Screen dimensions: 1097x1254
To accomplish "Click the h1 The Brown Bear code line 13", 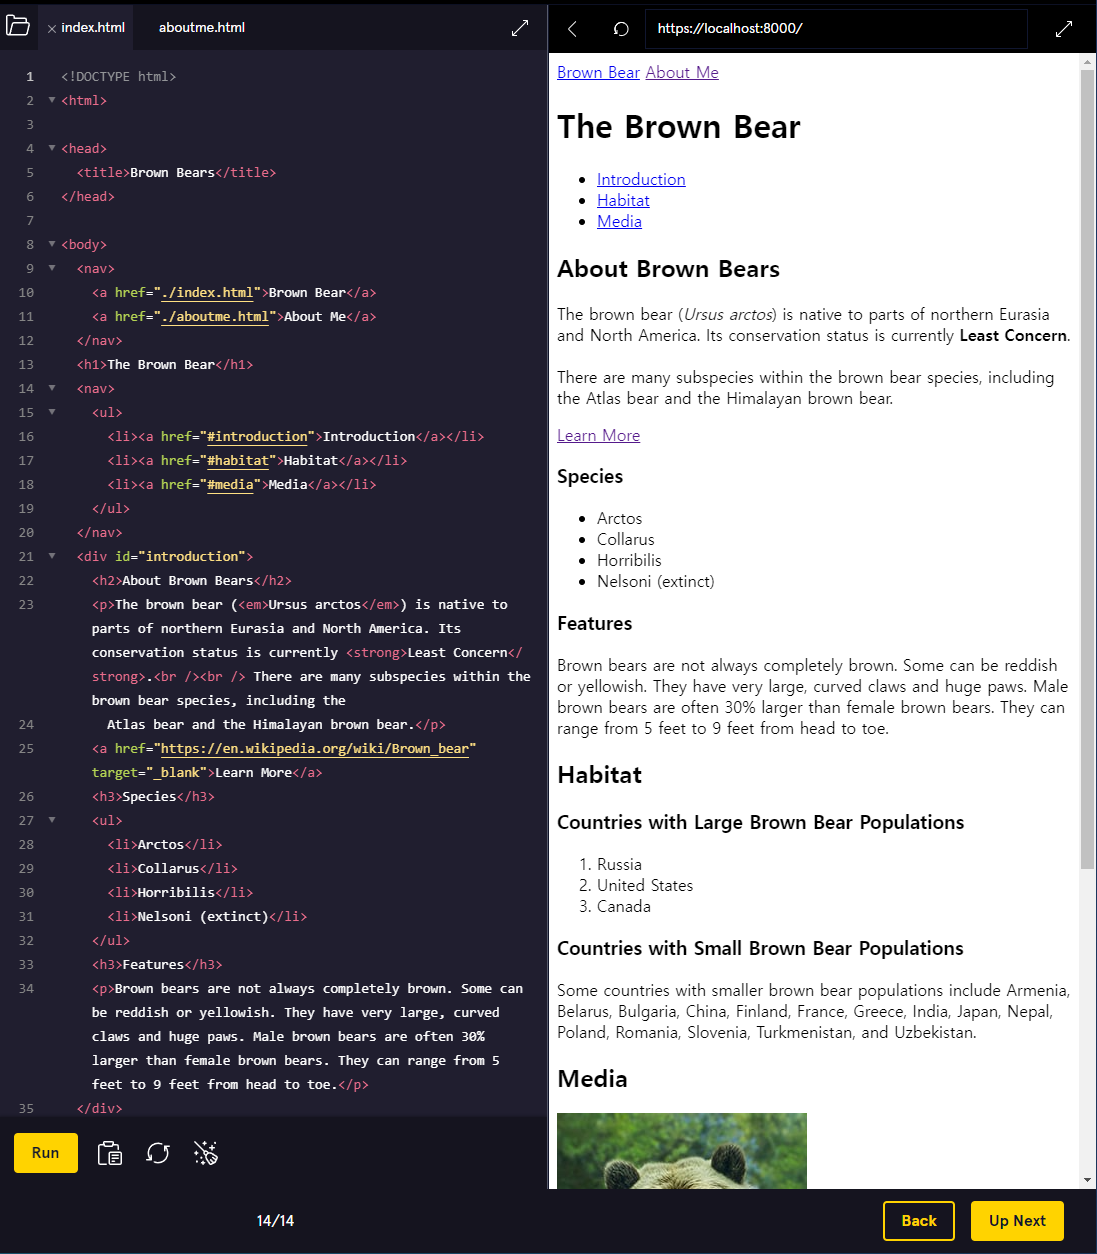I will pyautogui.click(x=165, y=364).
